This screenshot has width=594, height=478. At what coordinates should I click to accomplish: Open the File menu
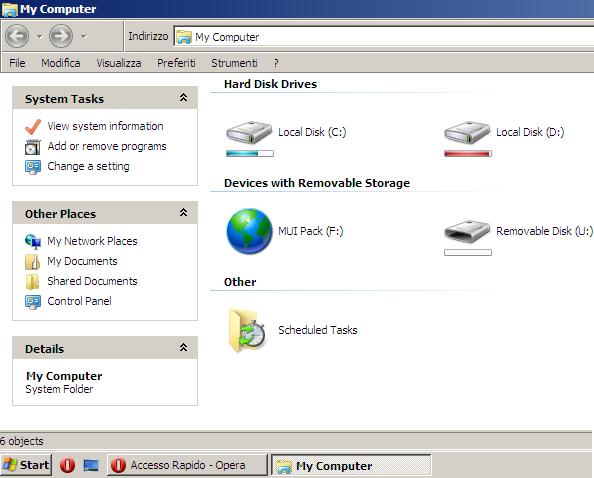click(x=17, y=63)
